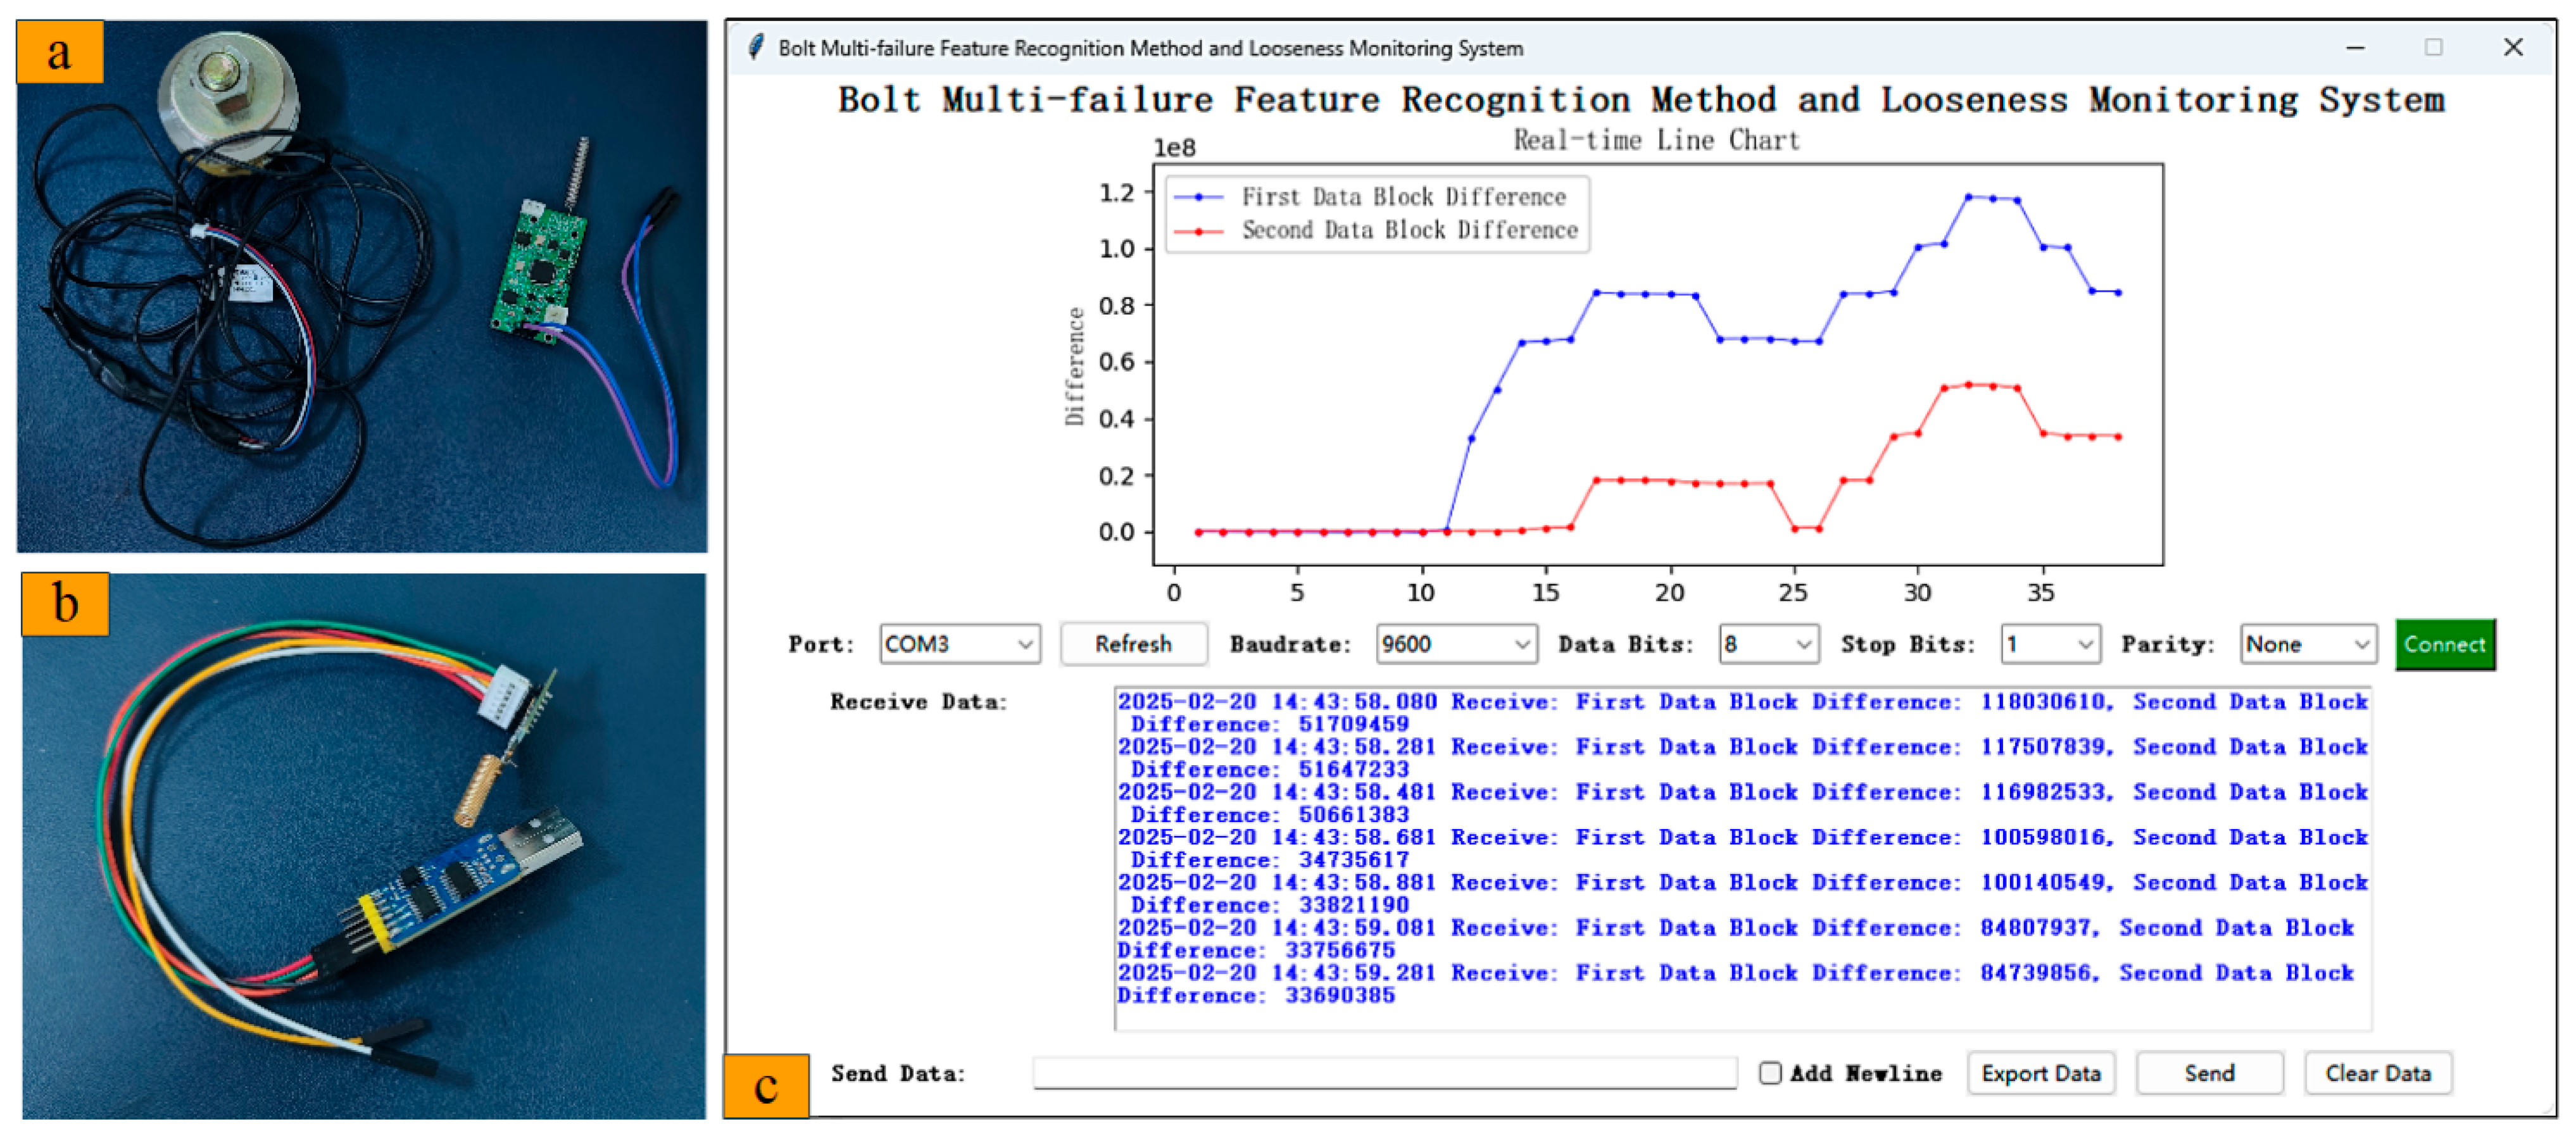The width and height of the screenshot is (2576, 1136).
Task: Click the feather app icon in title bar
Action: click(757, 47)
